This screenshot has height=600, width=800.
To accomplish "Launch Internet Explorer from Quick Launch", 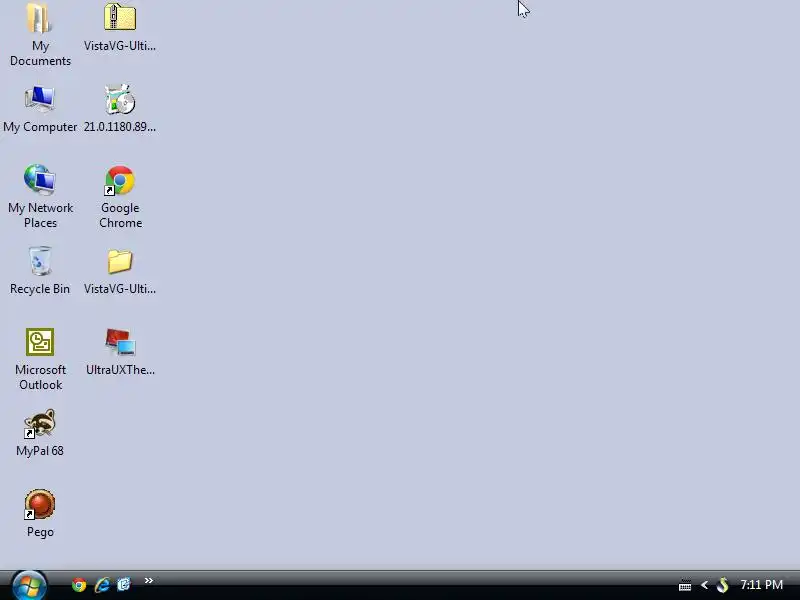I will point(102,585).
